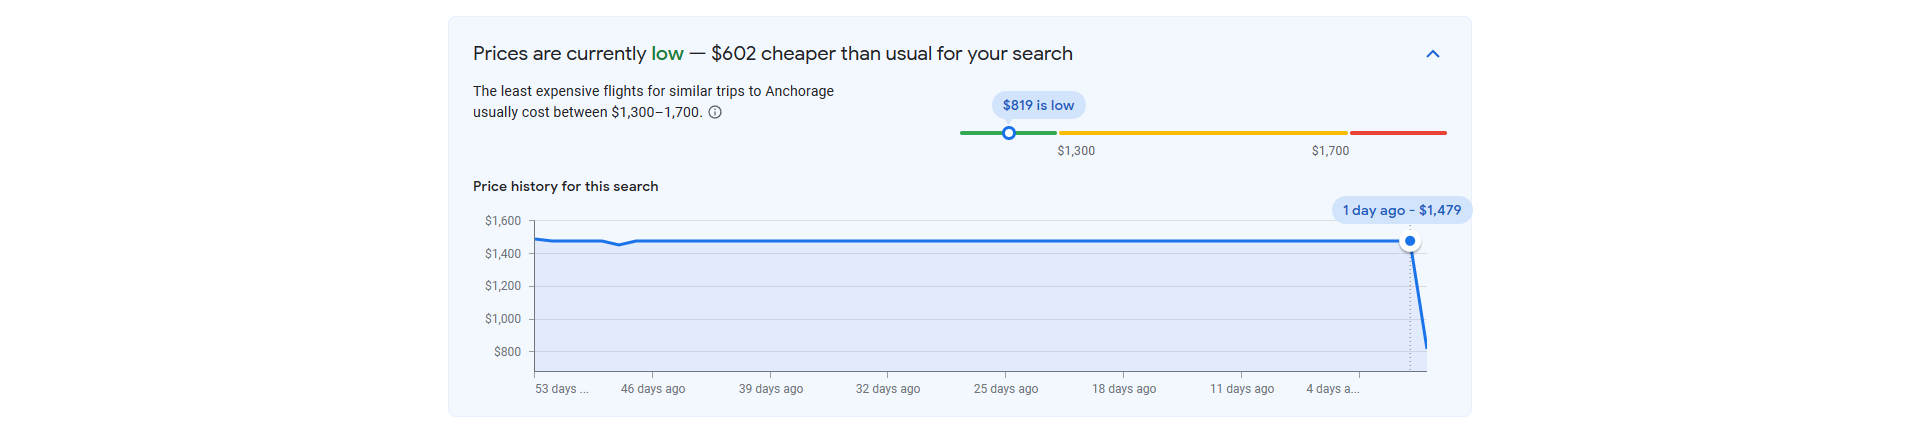The image size is (1905, 429).
Task: Collapse the price insights panel chevron
Action: pos(1432,54)
